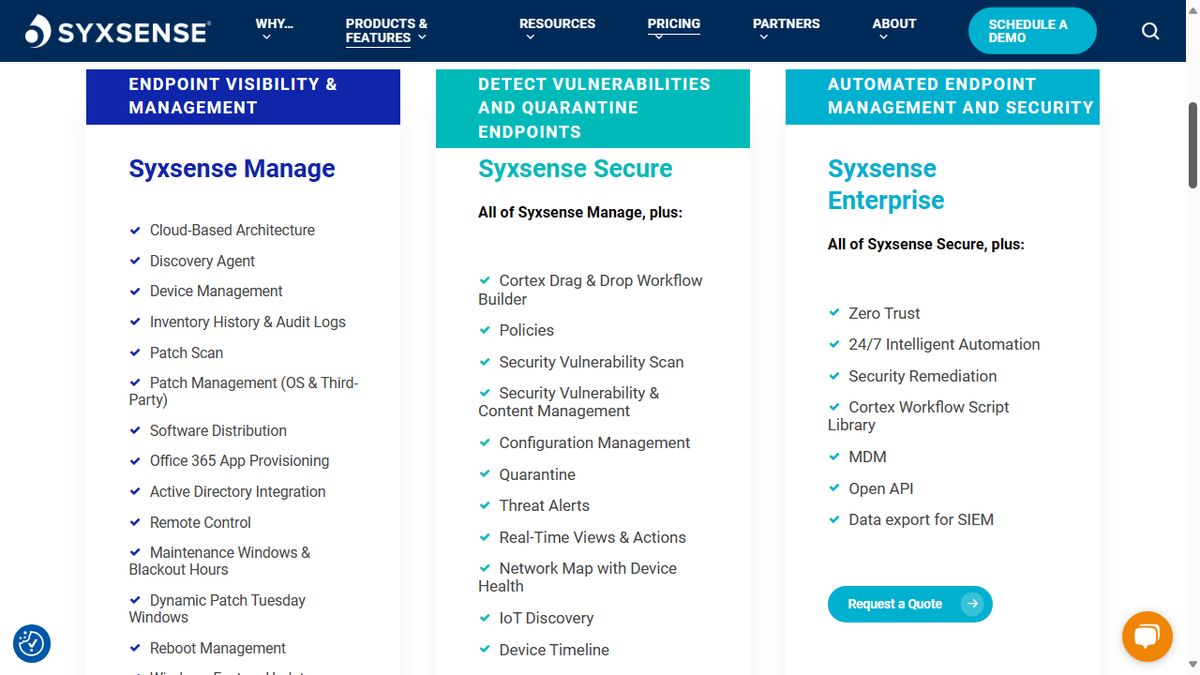The width and height of the screenshot is (1200, 675).
Task: Click the checkmark beside Policies
Action: click(x=485, y=329)
